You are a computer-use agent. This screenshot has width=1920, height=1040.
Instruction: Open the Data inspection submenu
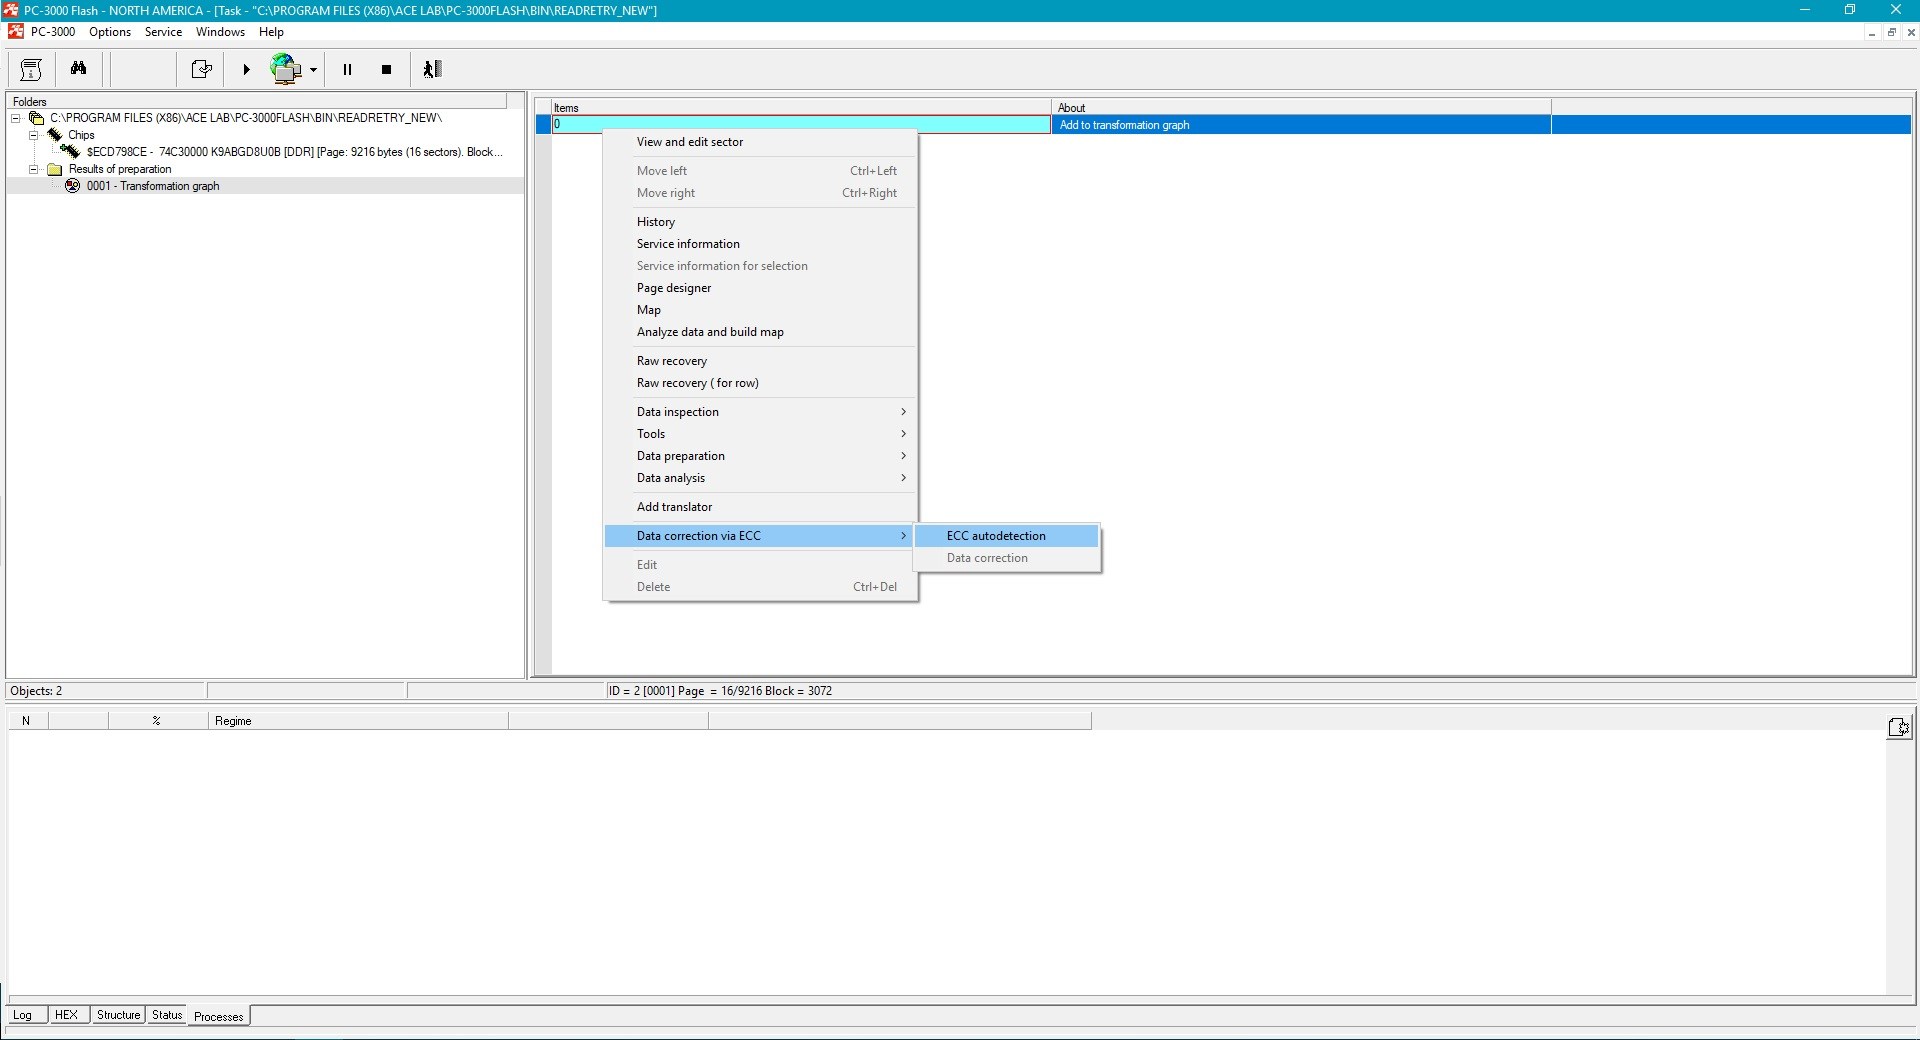tap(678, 412)
